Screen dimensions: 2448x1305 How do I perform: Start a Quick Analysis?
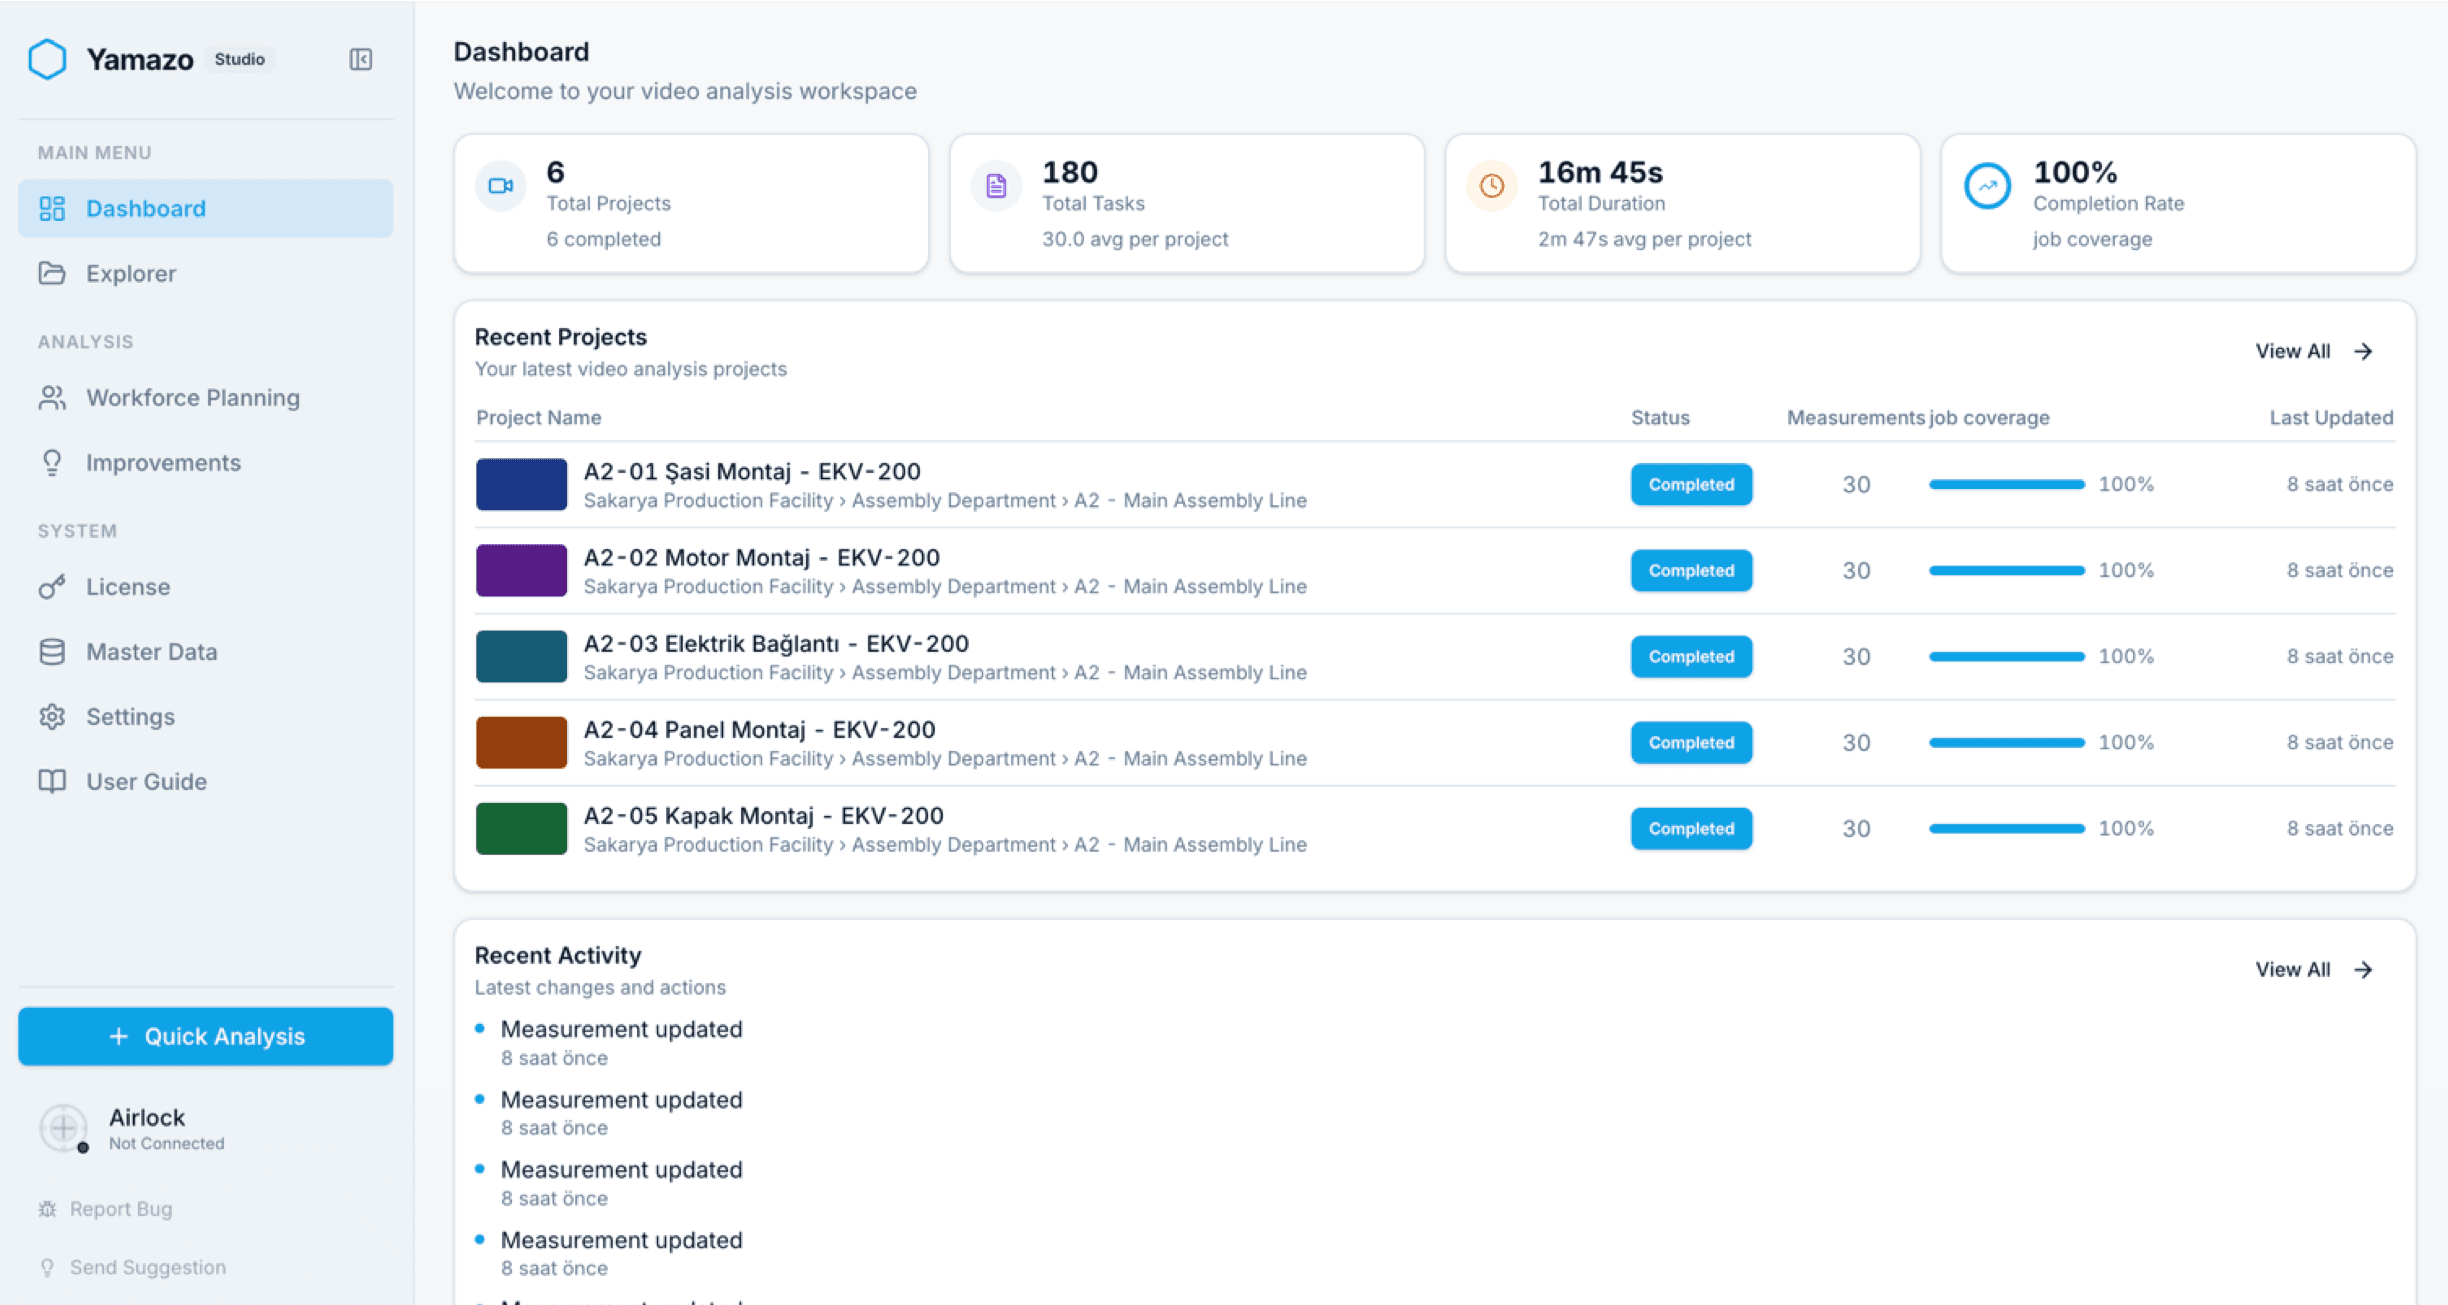[205, 1036]
